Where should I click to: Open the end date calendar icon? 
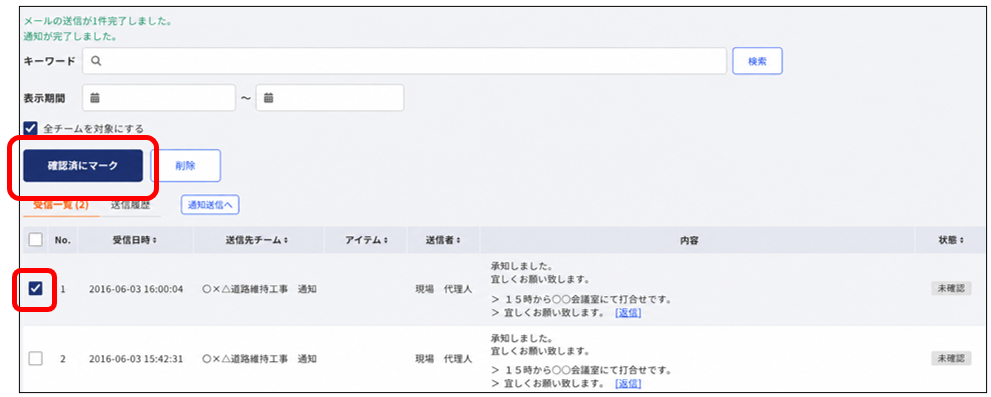coord(268,98)
